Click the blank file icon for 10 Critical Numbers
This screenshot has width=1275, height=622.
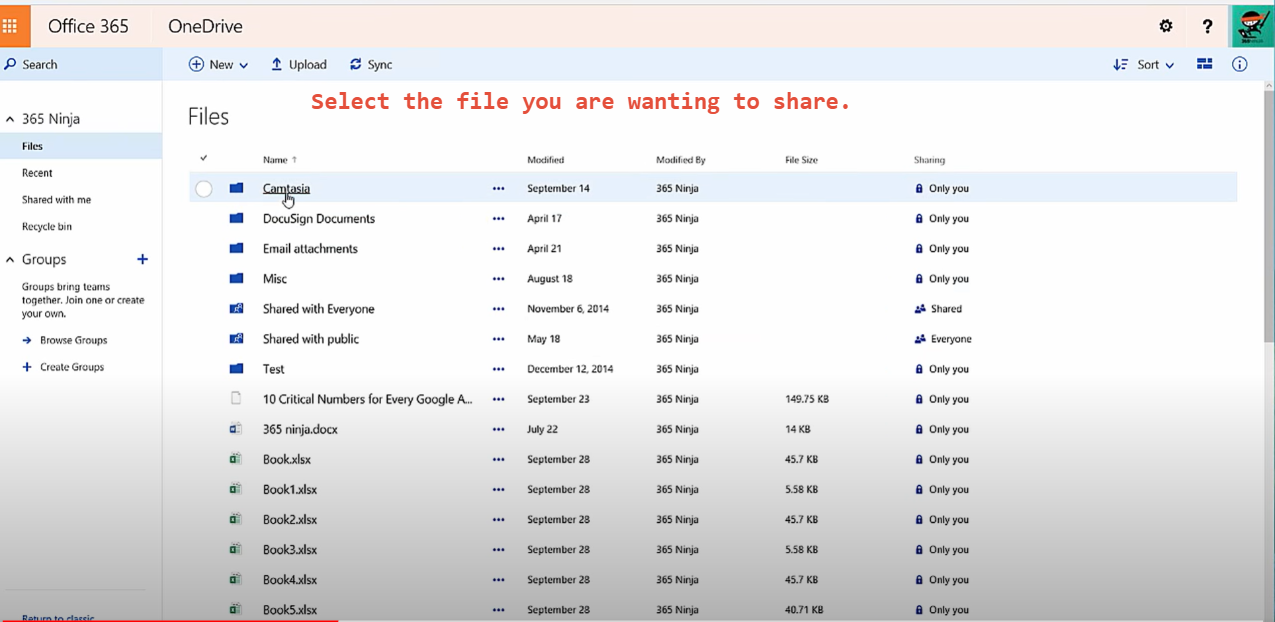pos(236,398)
